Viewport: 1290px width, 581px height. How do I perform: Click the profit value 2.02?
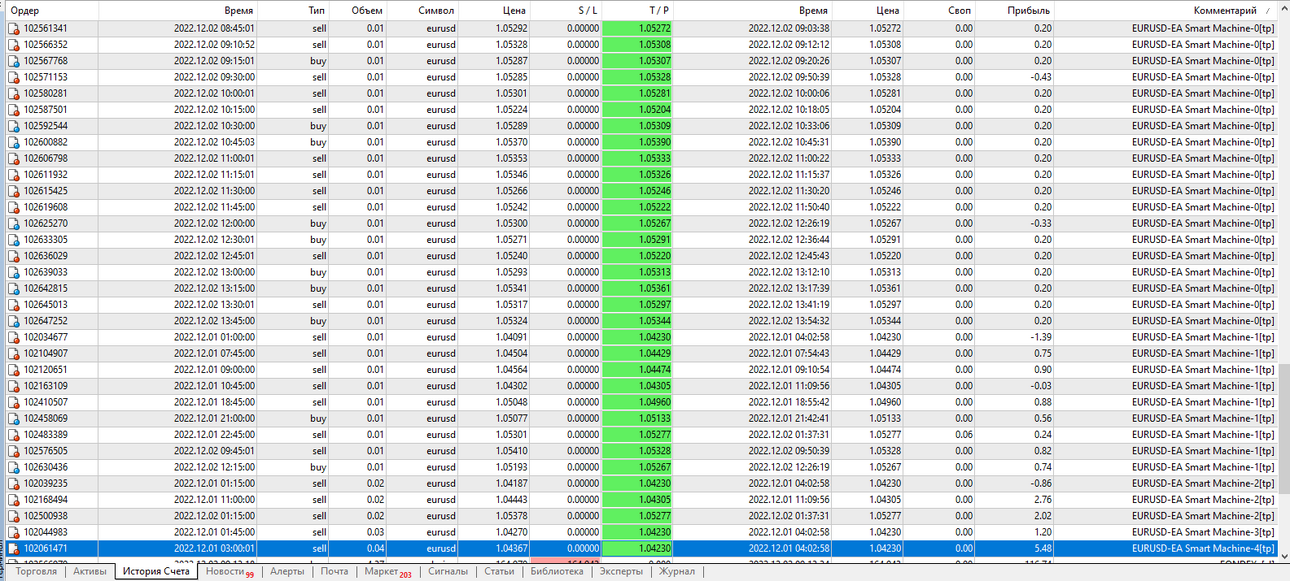click(x=1042, y=516)
